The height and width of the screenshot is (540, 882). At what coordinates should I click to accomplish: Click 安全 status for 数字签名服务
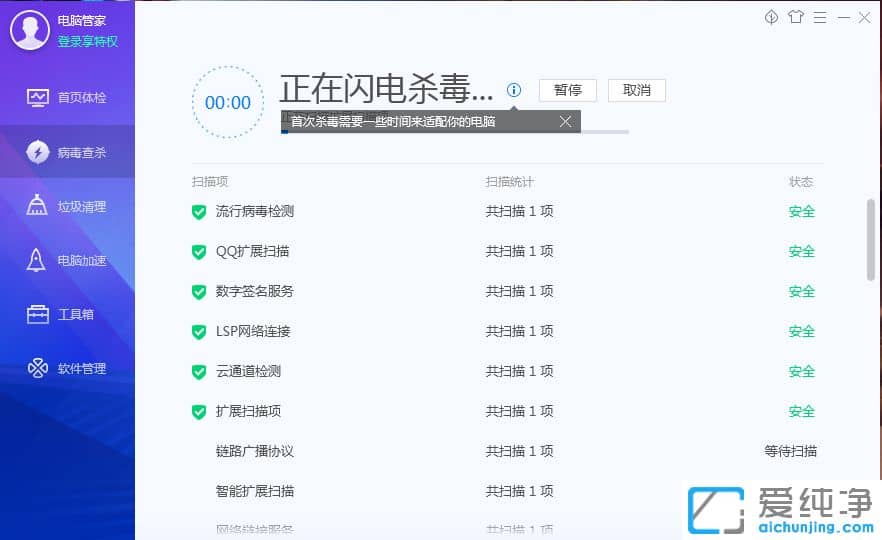802,291
